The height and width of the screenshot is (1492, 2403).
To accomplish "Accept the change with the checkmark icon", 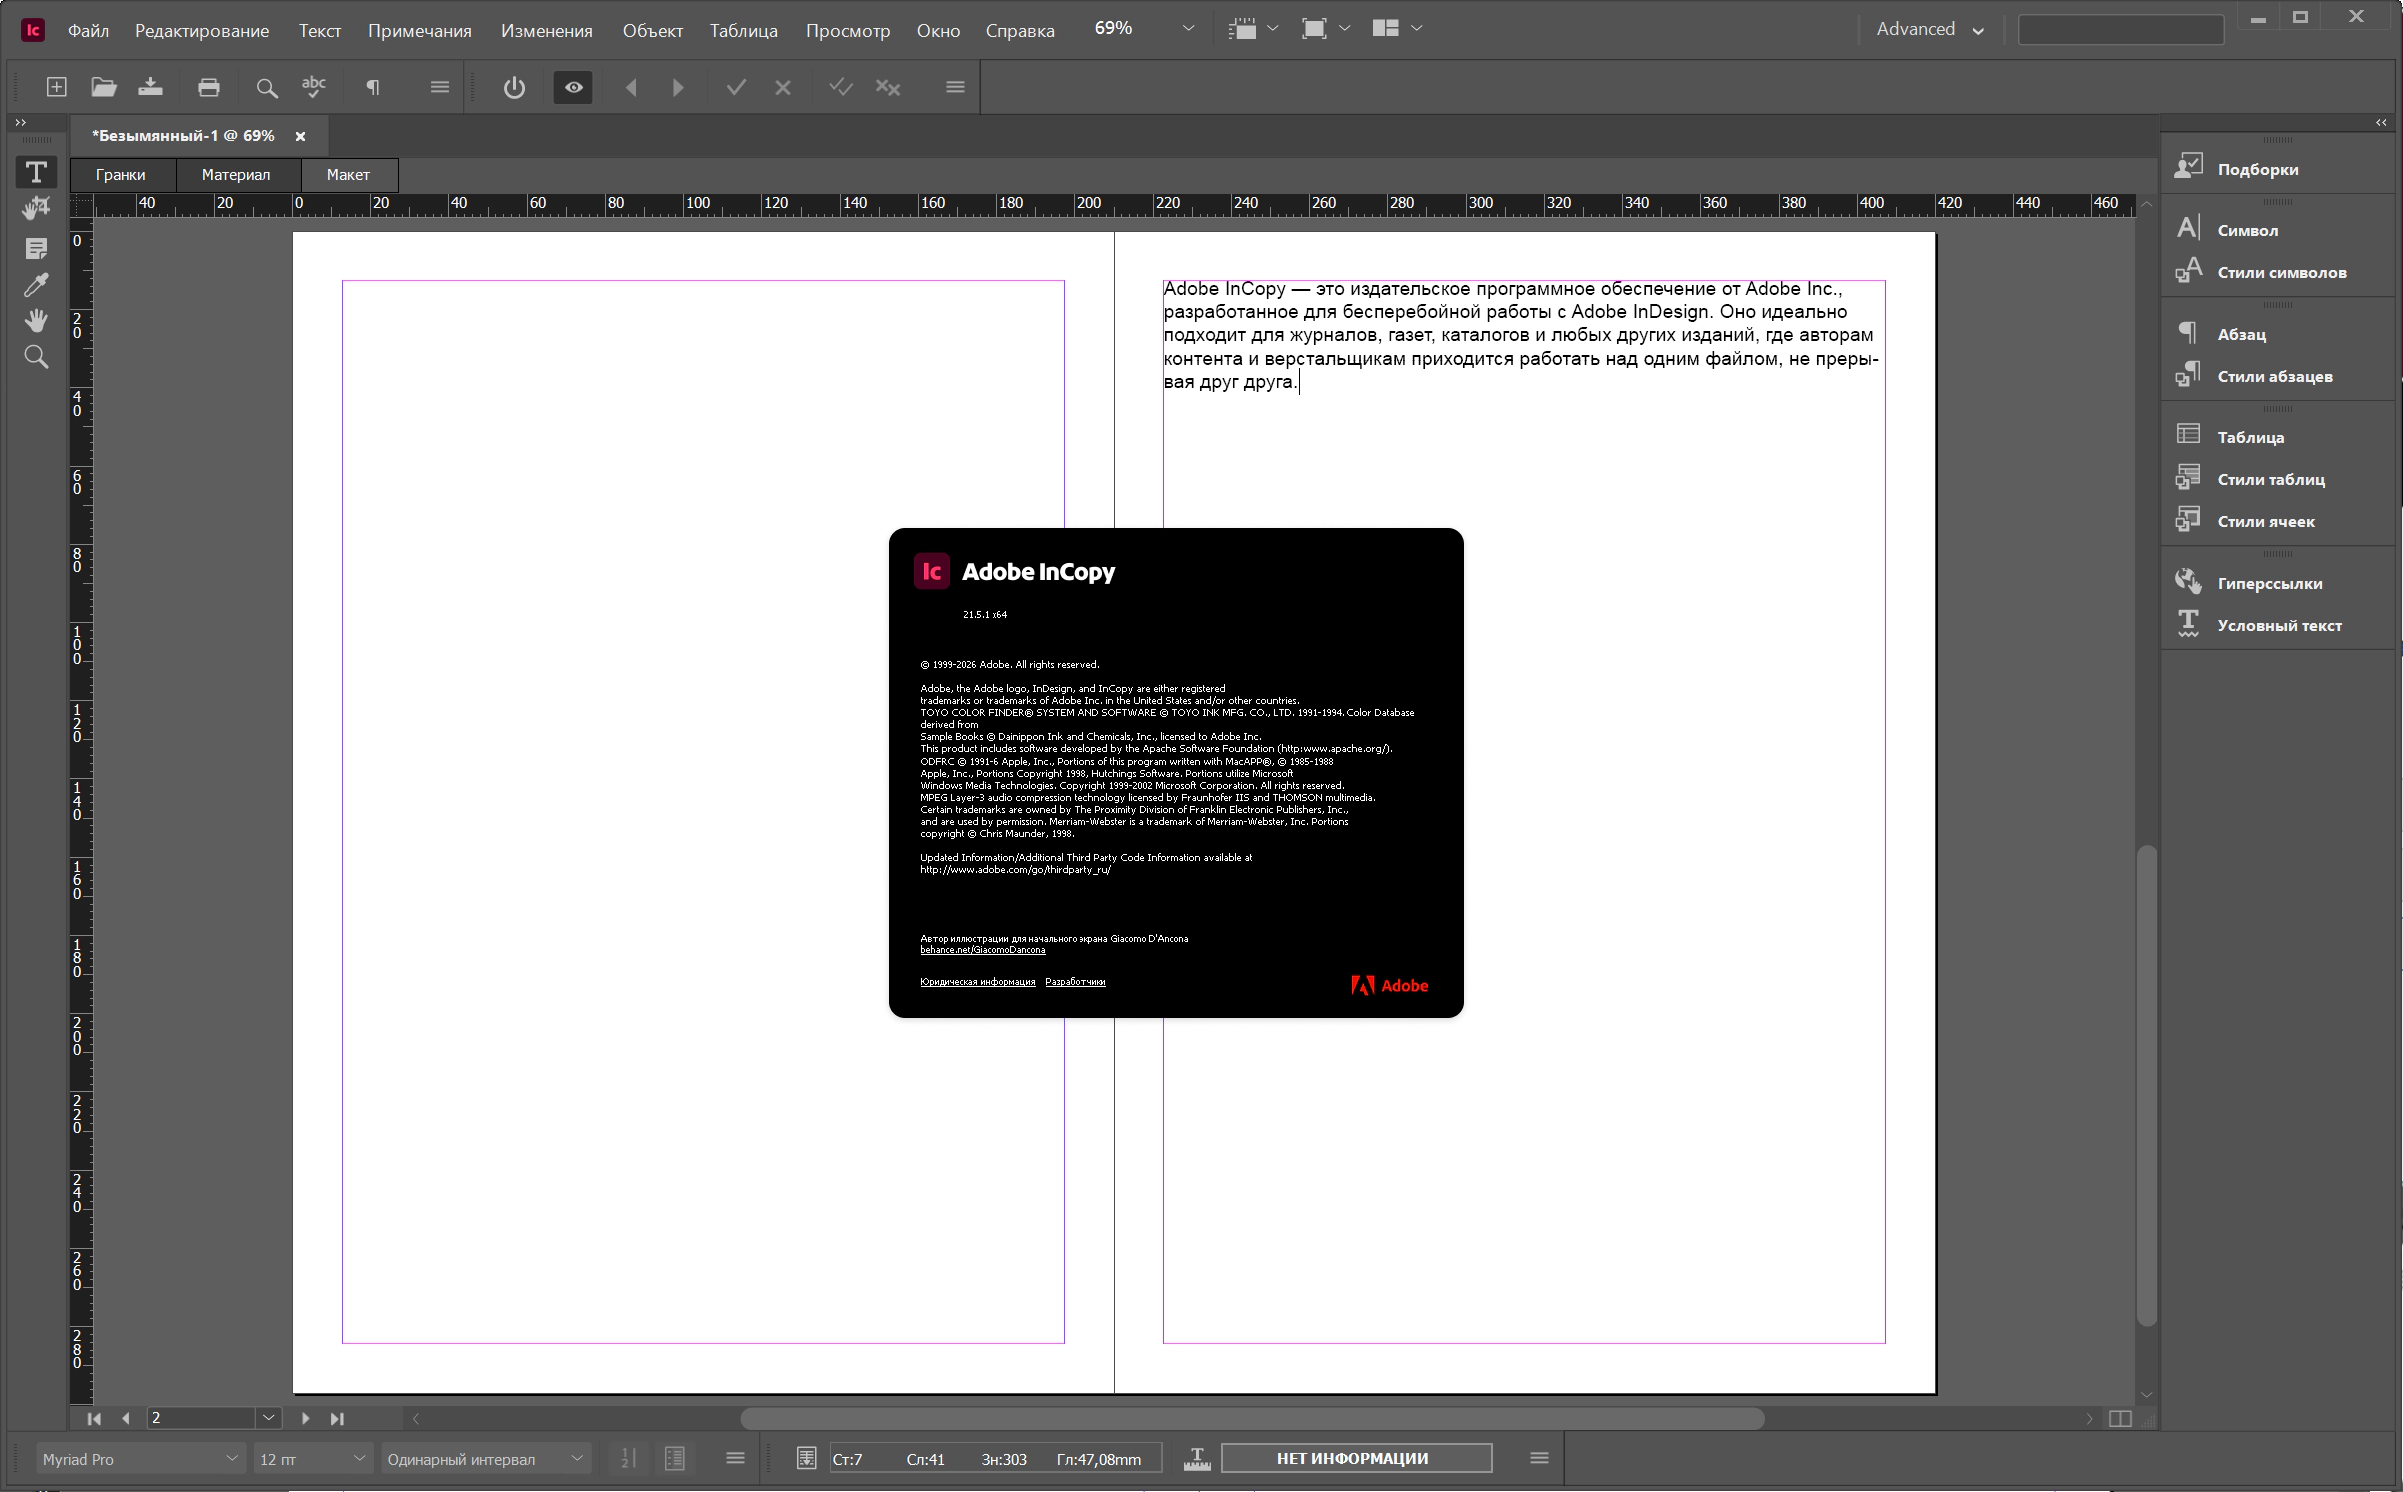I will click(736, 88).
